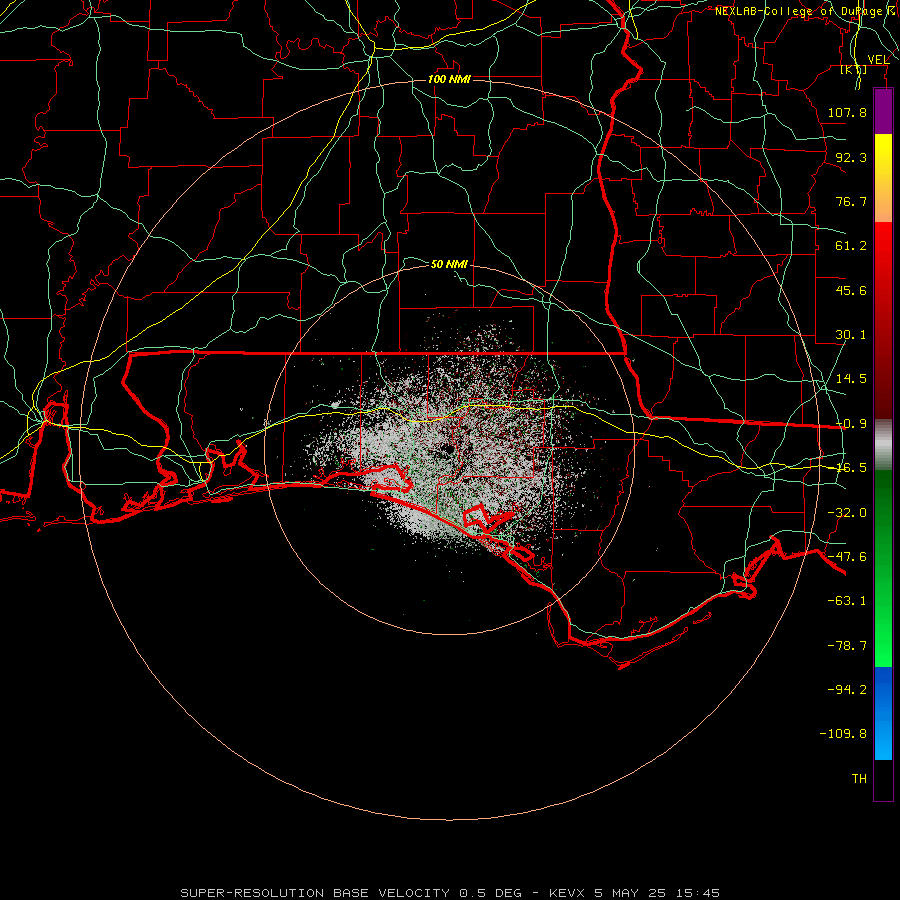Select the 30.1 legend value
Viewport: 900px width, 900px height.
point(851,335)
